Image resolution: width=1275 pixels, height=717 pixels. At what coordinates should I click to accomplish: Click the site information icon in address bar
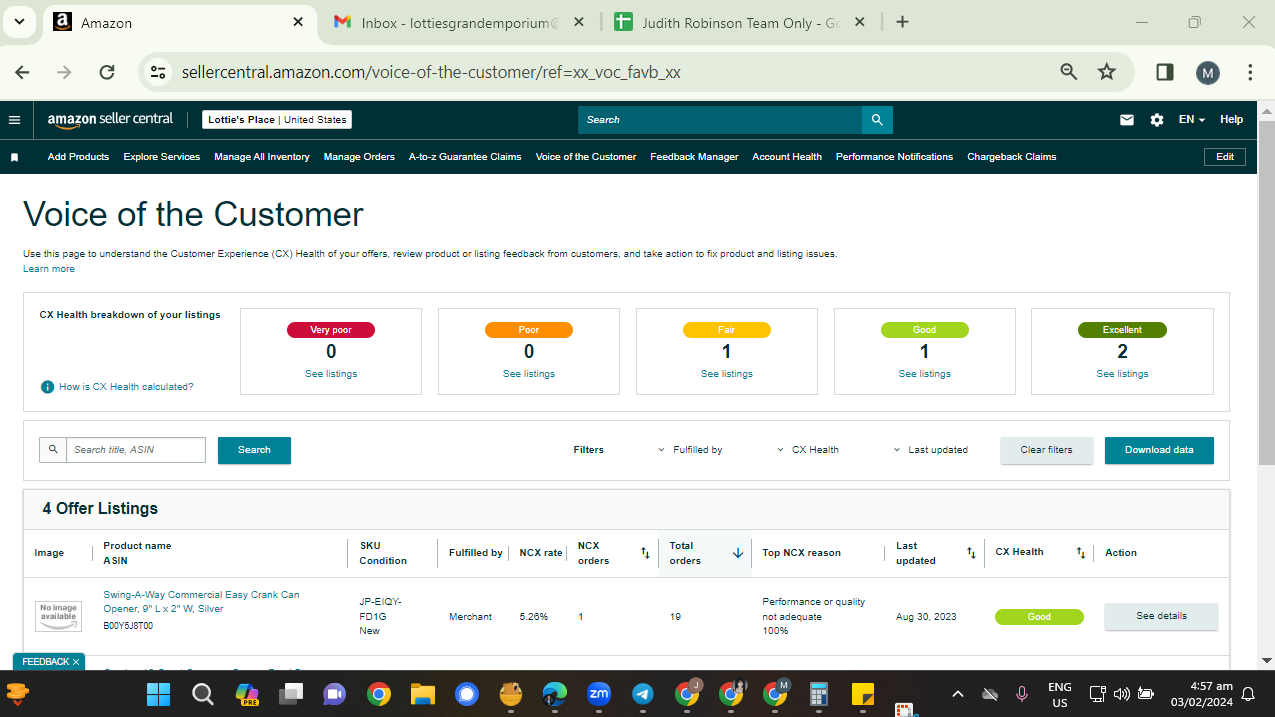pyautogui.click(x=157, y=72)
